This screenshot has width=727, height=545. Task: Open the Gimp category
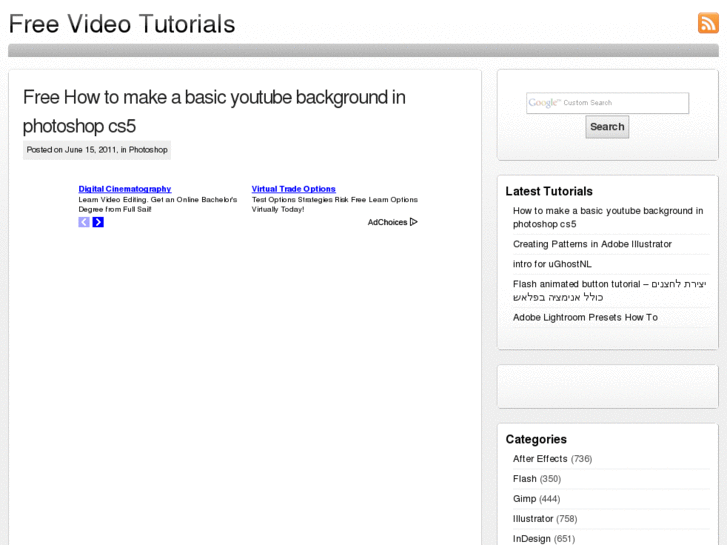tap(524, 499)
